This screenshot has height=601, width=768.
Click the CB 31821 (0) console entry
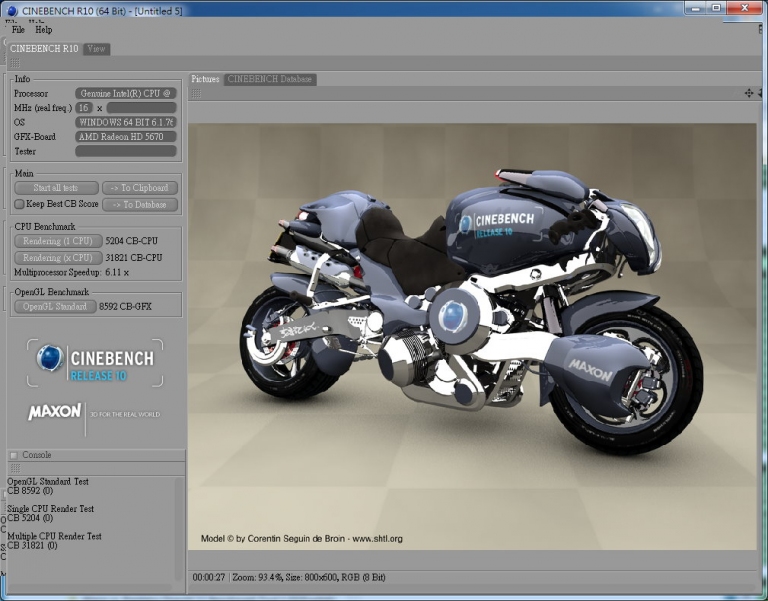click(32, 546)
